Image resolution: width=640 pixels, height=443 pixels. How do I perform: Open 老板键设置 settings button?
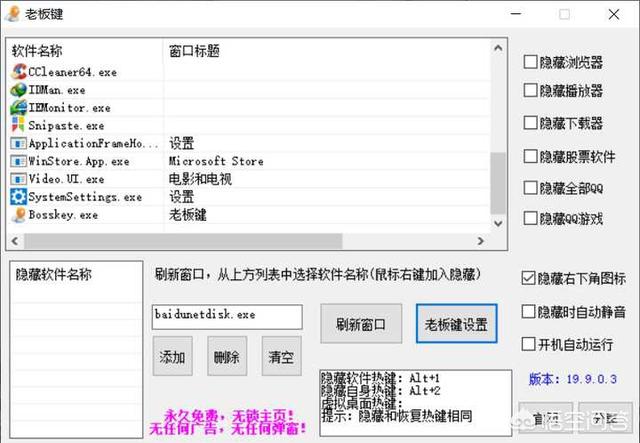point(456,323)
